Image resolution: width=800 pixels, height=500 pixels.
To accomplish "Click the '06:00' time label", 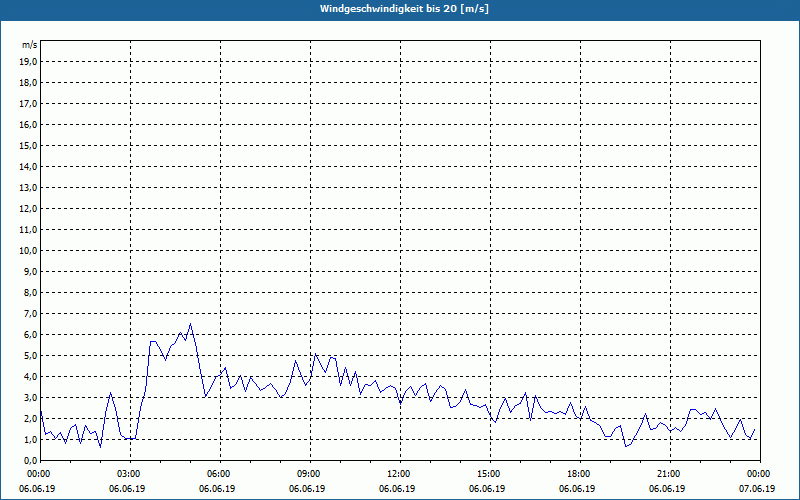I will pos(220,474).
